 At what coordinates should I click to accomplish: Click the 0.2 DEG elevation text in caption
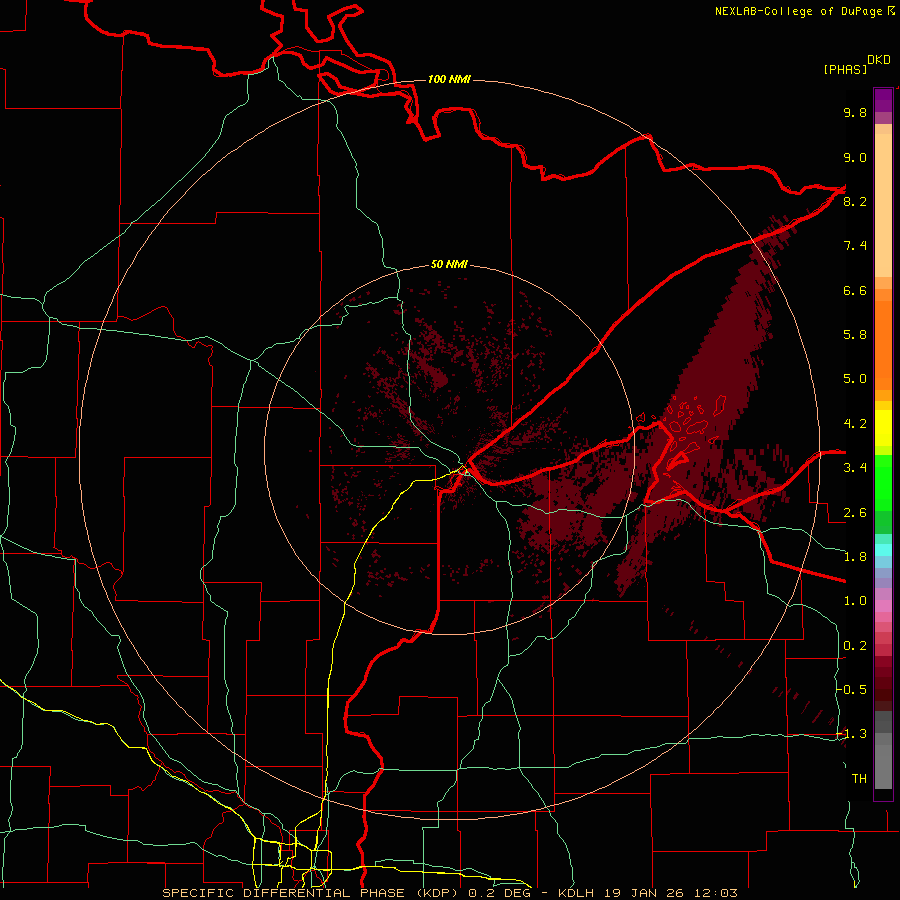point(500,893)
